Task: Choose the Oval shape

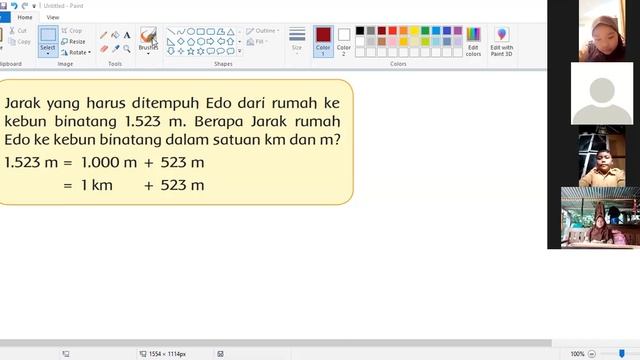Action: pyautogui.click(x=191, y=31)
